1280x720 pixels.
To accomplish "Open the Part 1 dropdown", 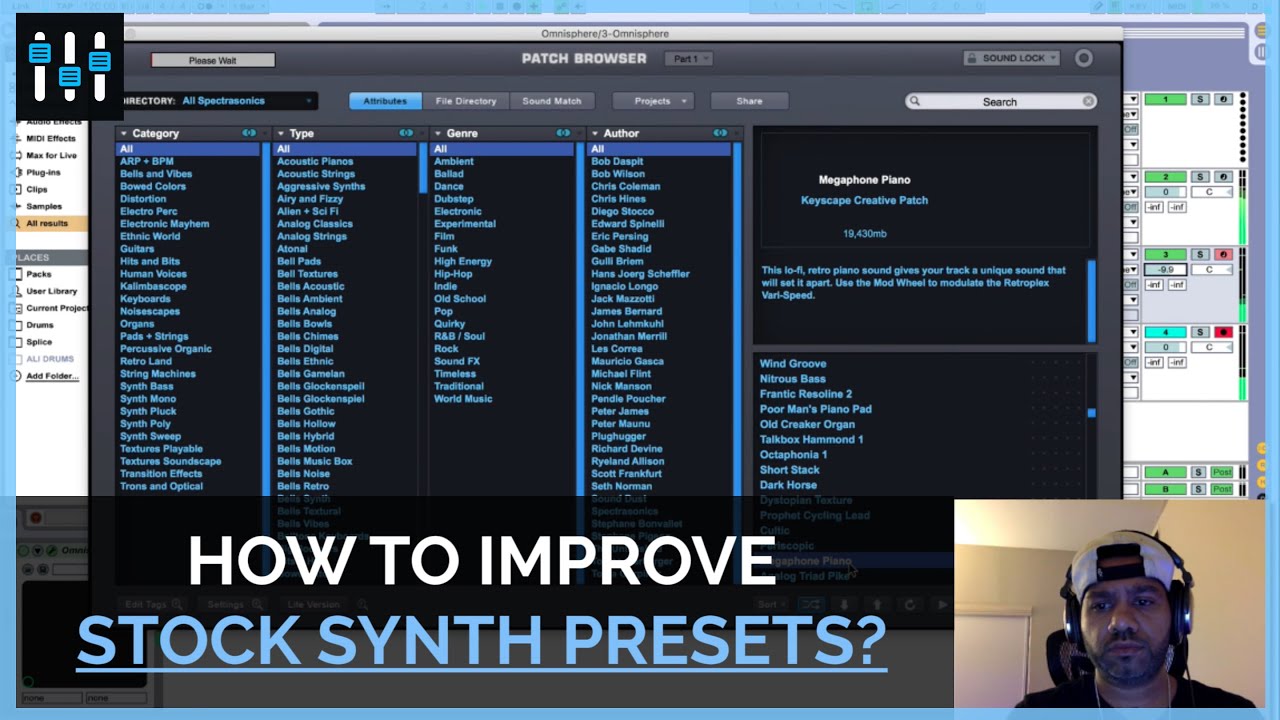I will 691,59.
